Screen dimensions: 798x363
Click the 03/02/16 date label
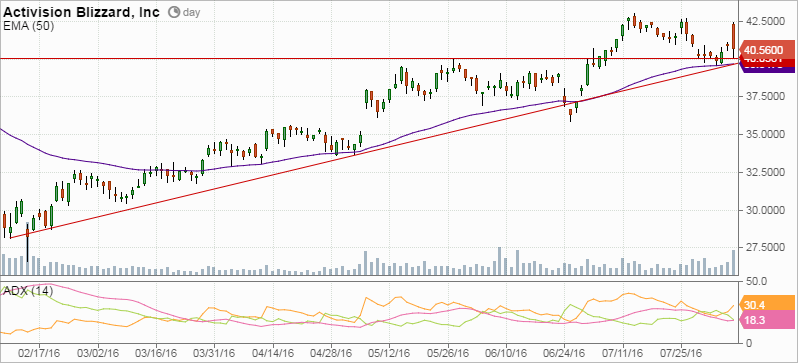(97, 352)
